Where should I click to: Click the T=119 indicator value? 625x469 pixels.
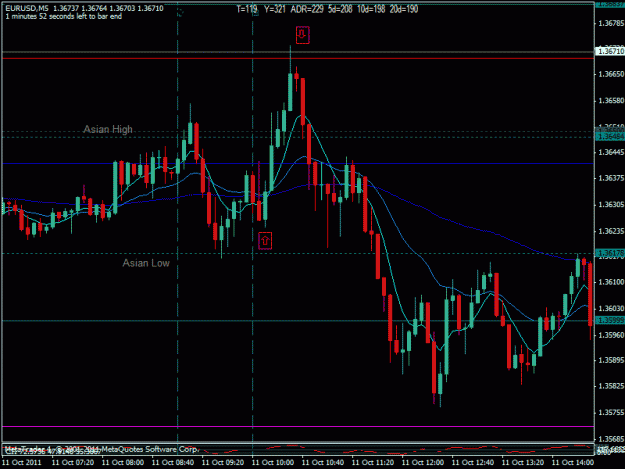247,9
